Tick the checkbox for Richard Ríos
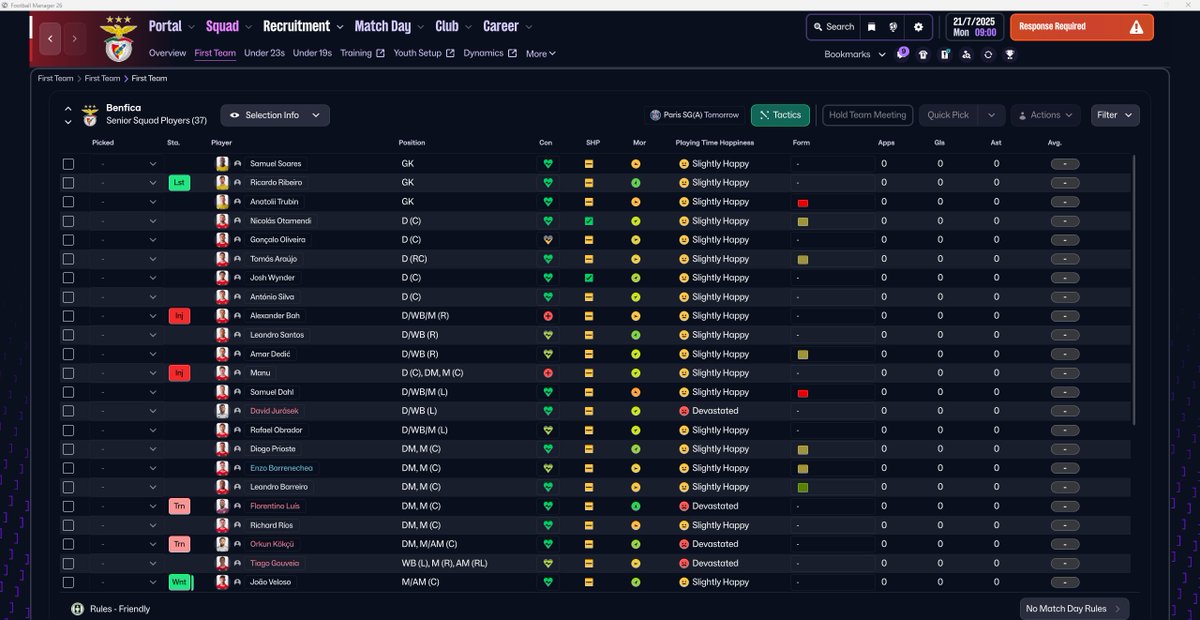1200x620 pixels. [68, 525]
